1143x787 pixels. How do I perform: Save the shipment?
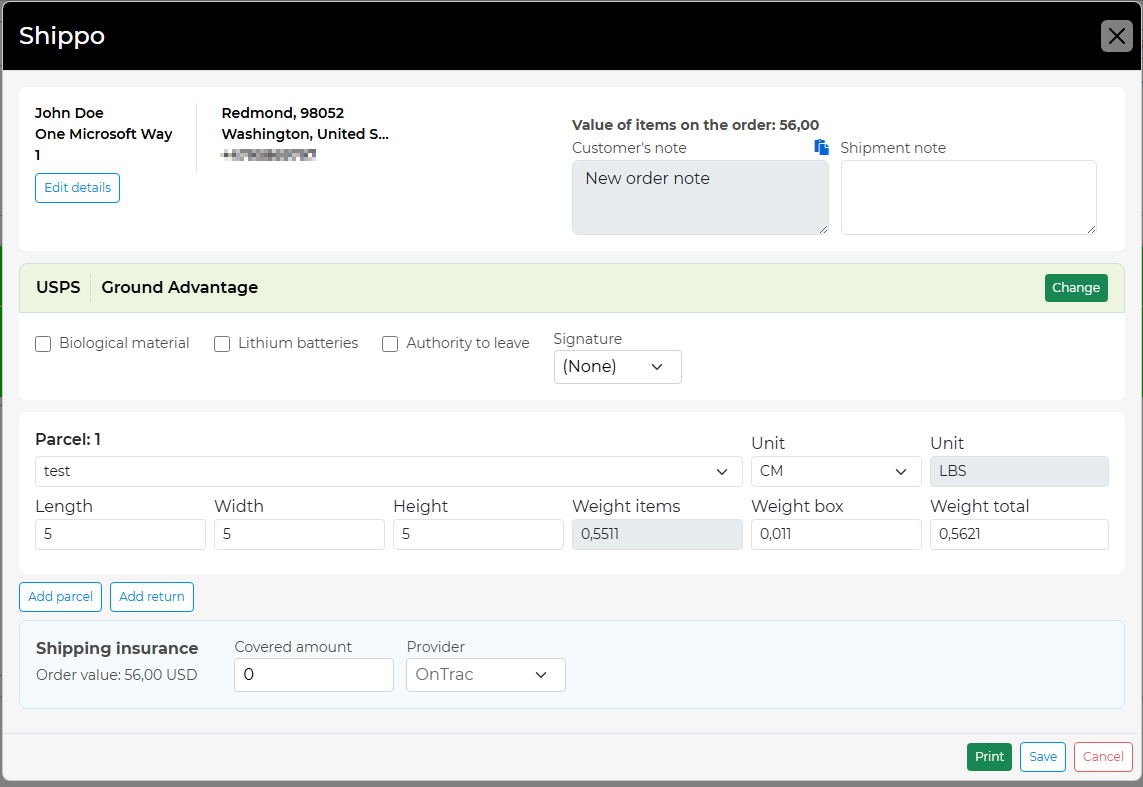[x=1042, y=757]
